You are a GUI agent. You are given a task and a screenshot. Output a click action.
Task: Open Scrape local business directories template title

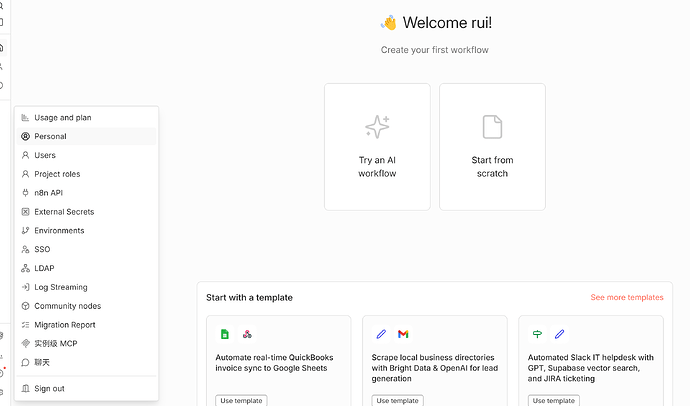[x=435, y=368]
